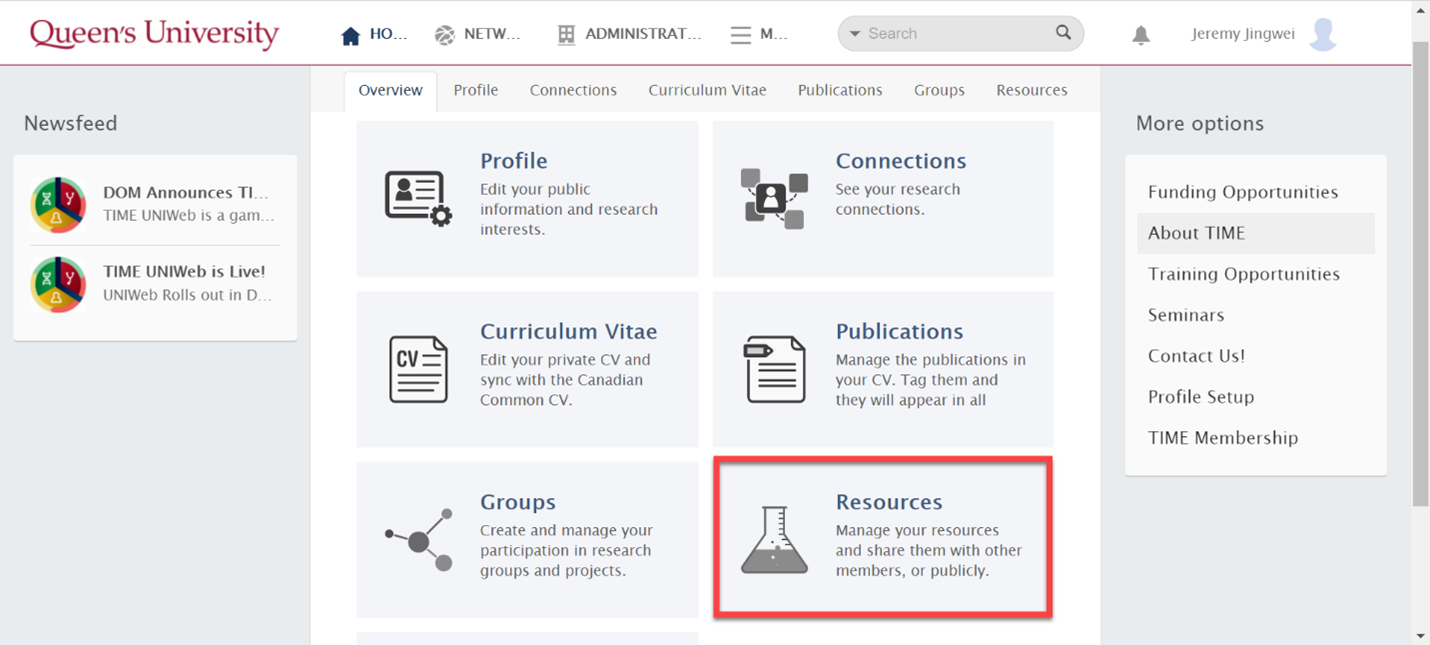This screenshot has height=645, width=1430.
Task: Switch to the Publications tab
Action: (x=839, y=90)
